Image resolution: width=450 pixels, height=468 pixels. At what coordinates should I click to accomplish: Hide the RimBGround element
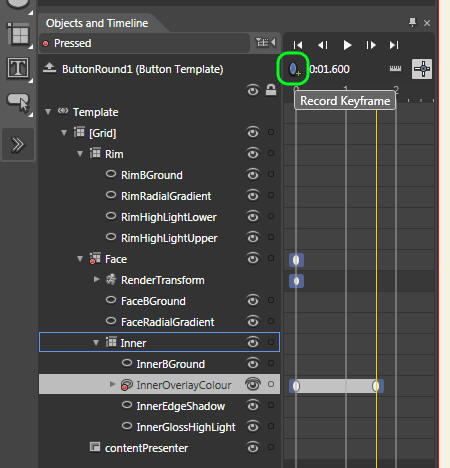[253, 174]
